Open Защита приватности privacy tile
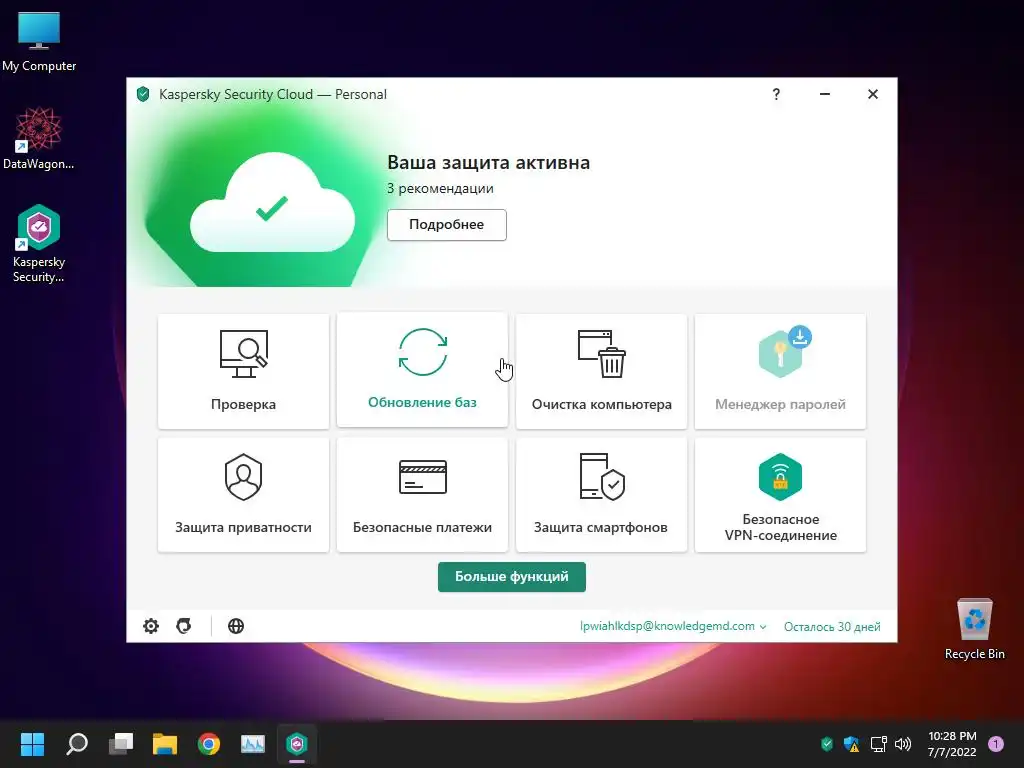Image resolution: width=1024 pixels, height=768 pixels. 243,495
